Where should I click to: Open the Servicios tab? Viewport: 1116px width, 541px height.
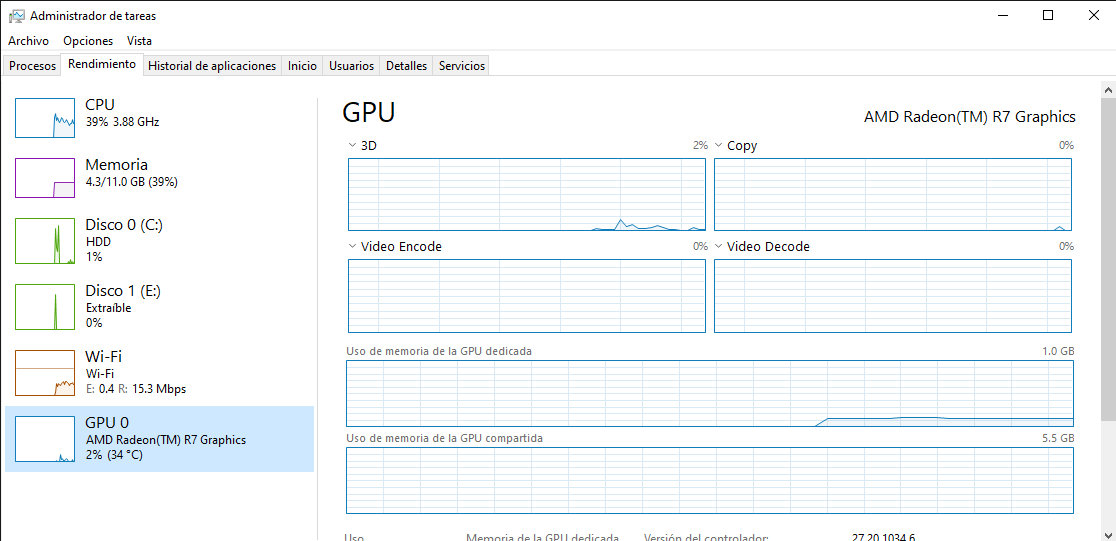tap(462, 66)
